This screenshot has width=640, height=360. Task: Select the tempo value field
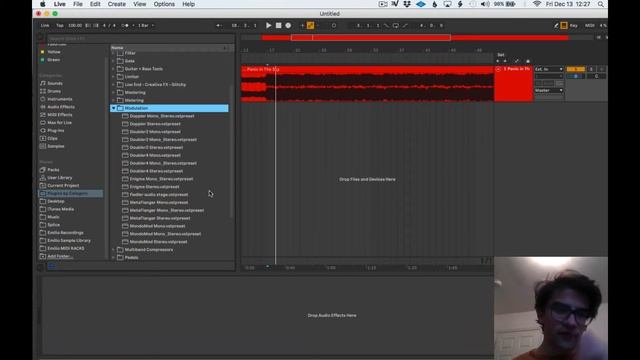[x=75, y=25]
